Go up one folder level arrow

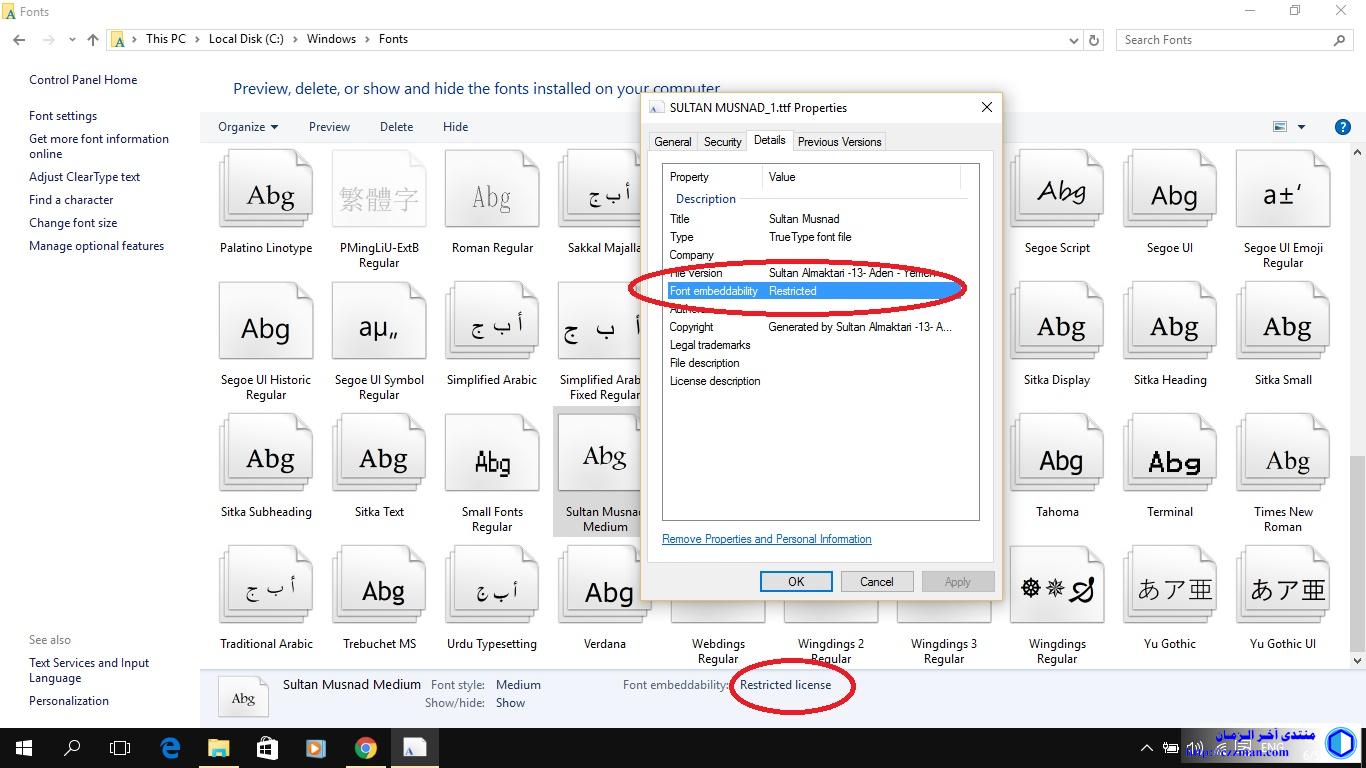coord(93,40)
